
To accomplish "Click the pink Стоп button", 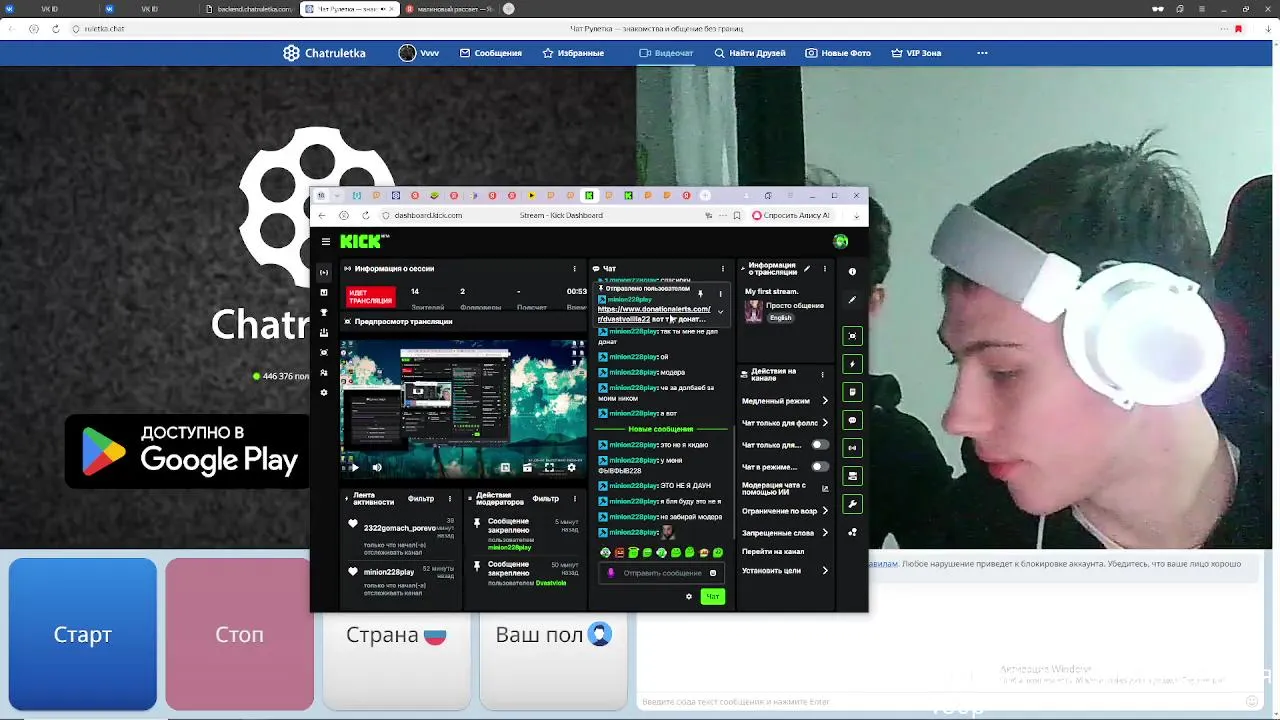I will (x=240, y=634).
